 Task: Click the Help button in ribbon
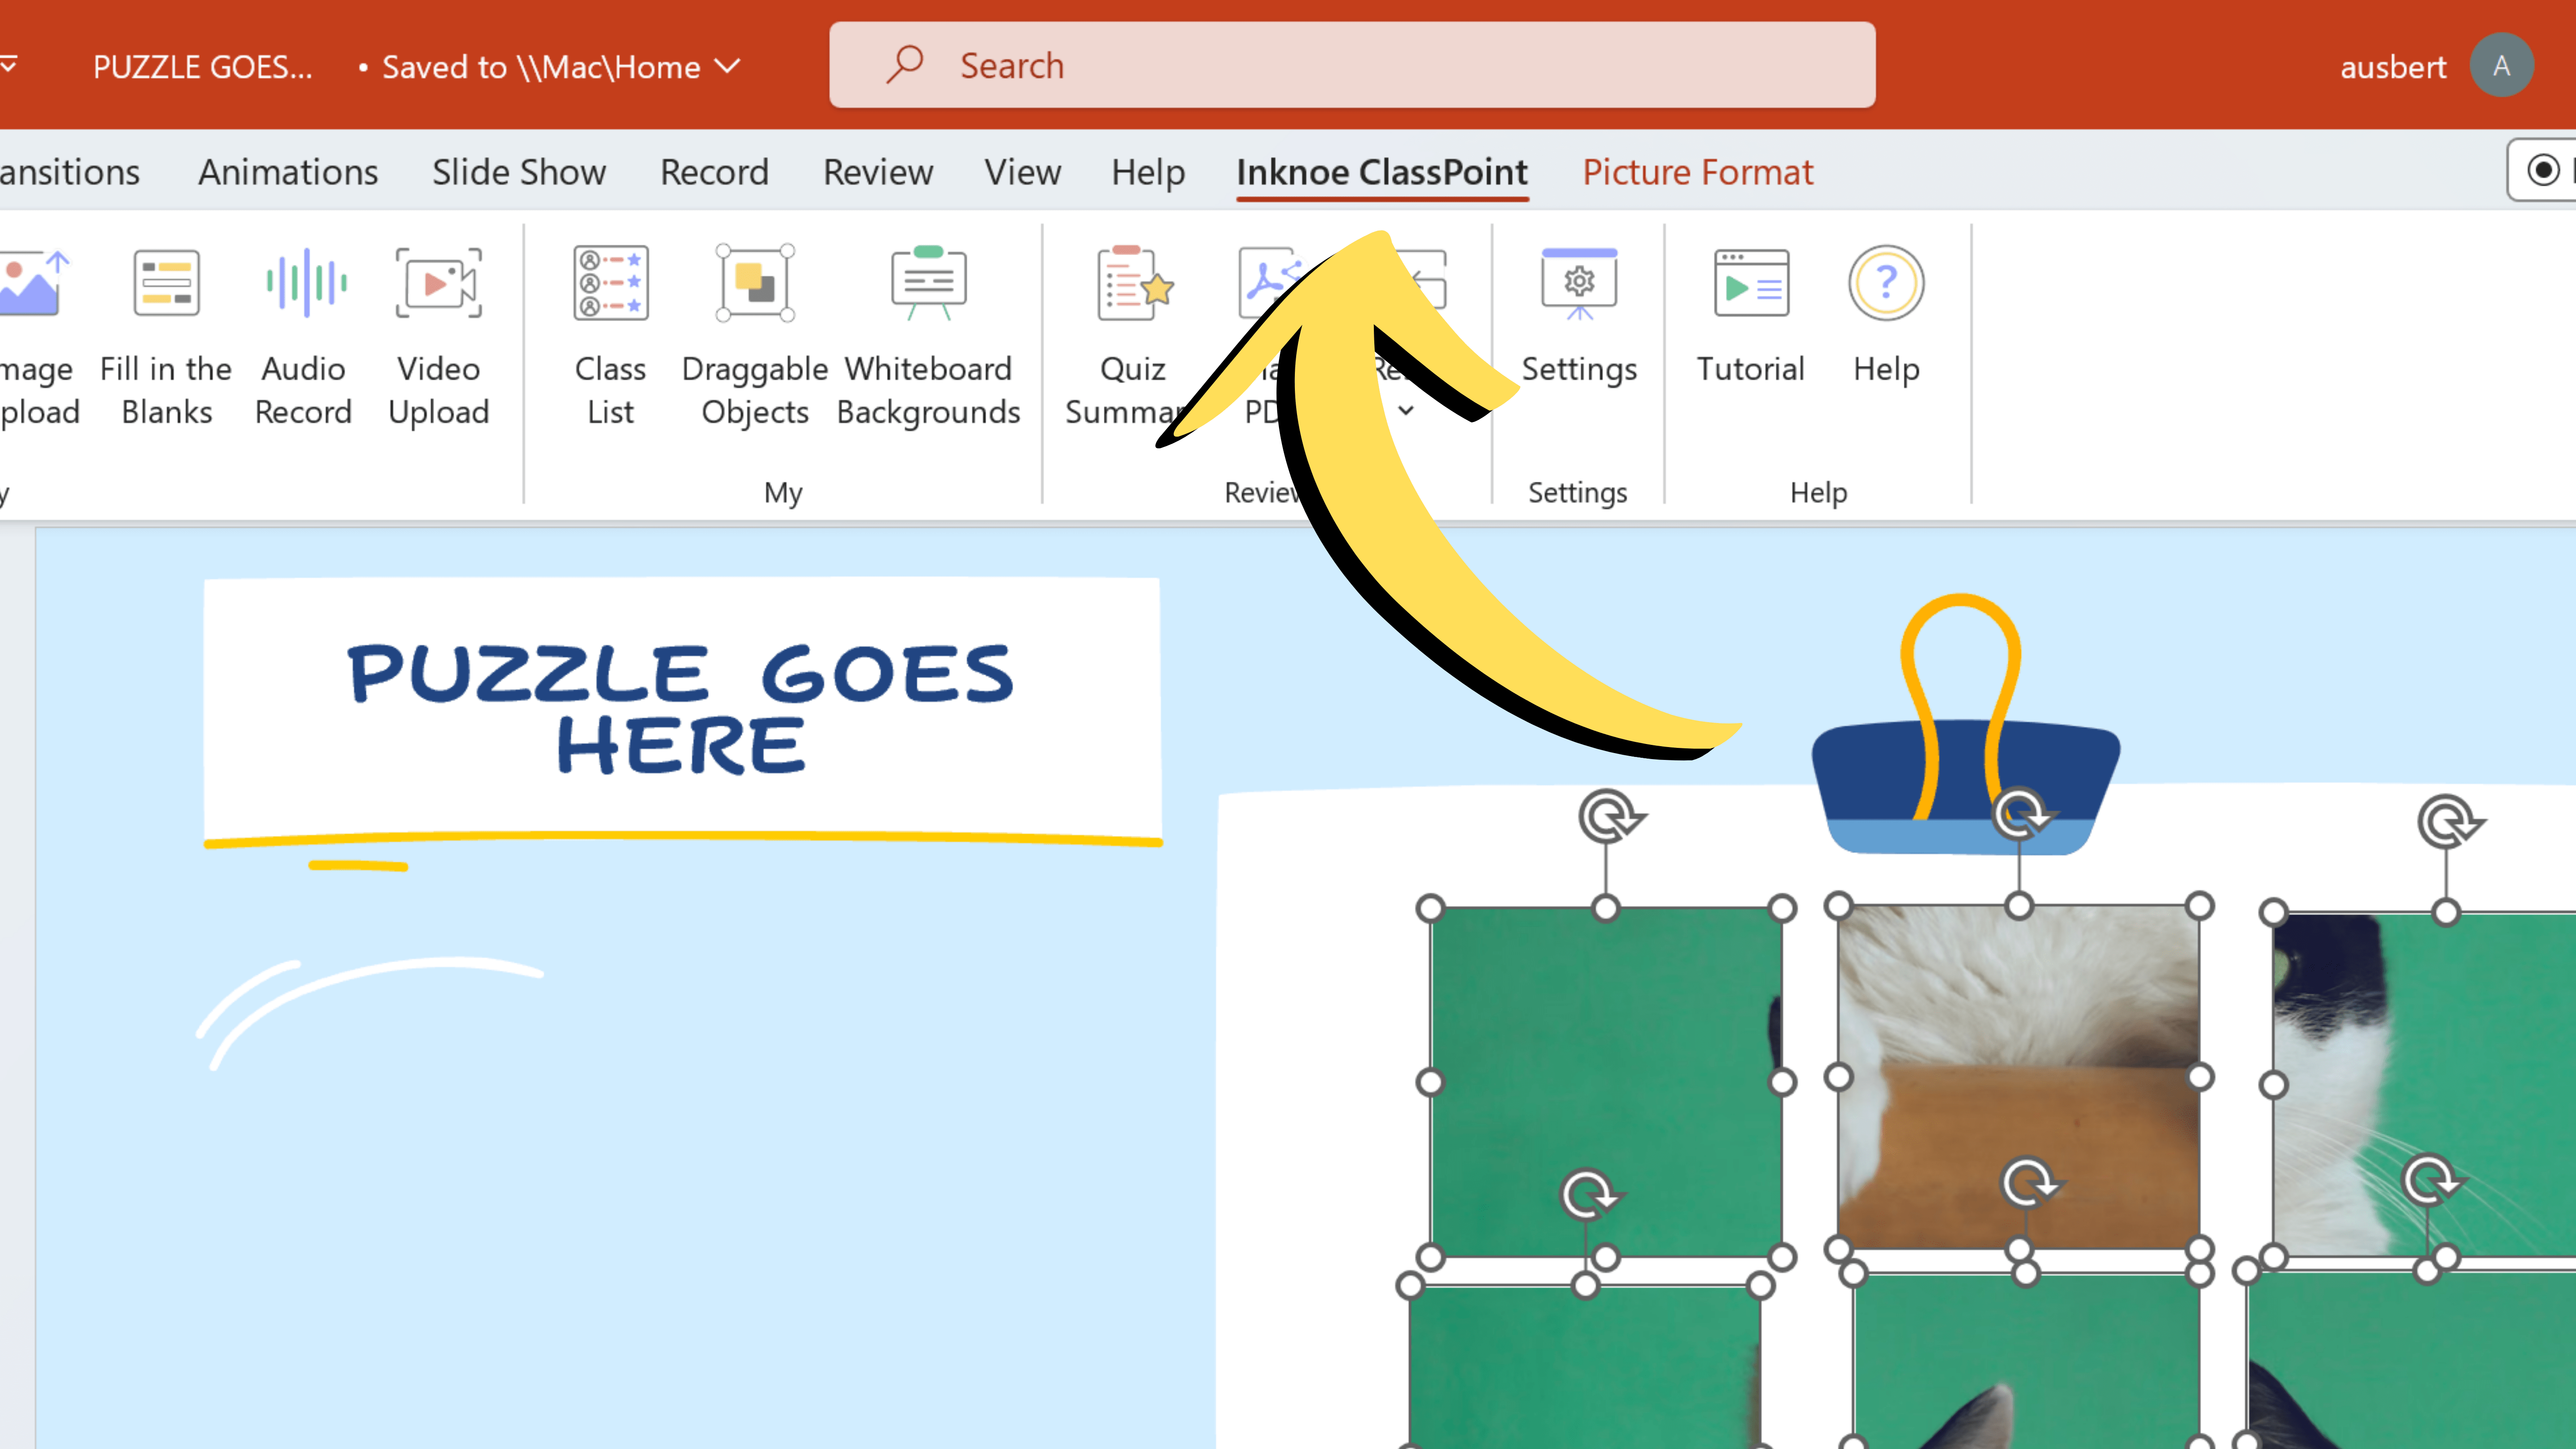[1886, 319]
